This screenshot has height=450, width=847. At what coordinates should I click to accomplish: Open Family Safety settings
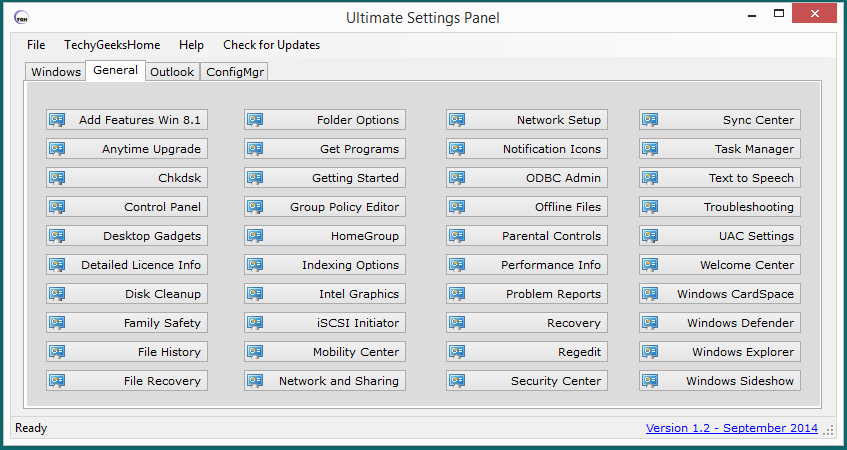127,323
